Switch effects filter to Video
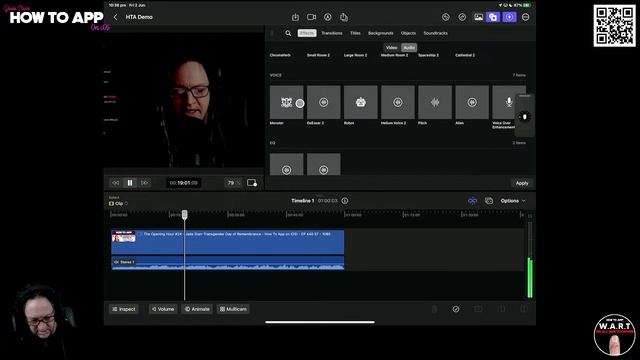This screenshot has width=640, height=360. click(x=391, y=48)
